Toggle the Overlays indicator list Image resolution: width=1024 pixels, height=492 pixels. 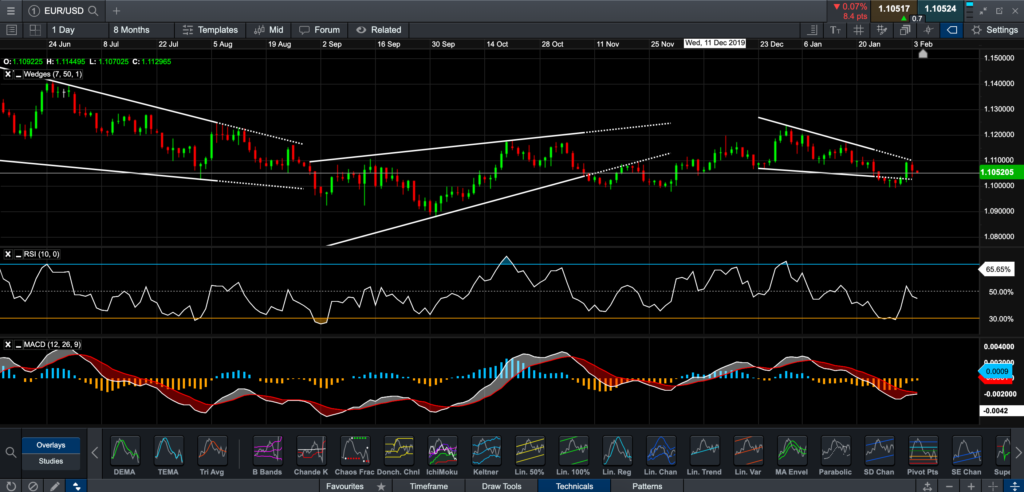(x=51, y=445)
